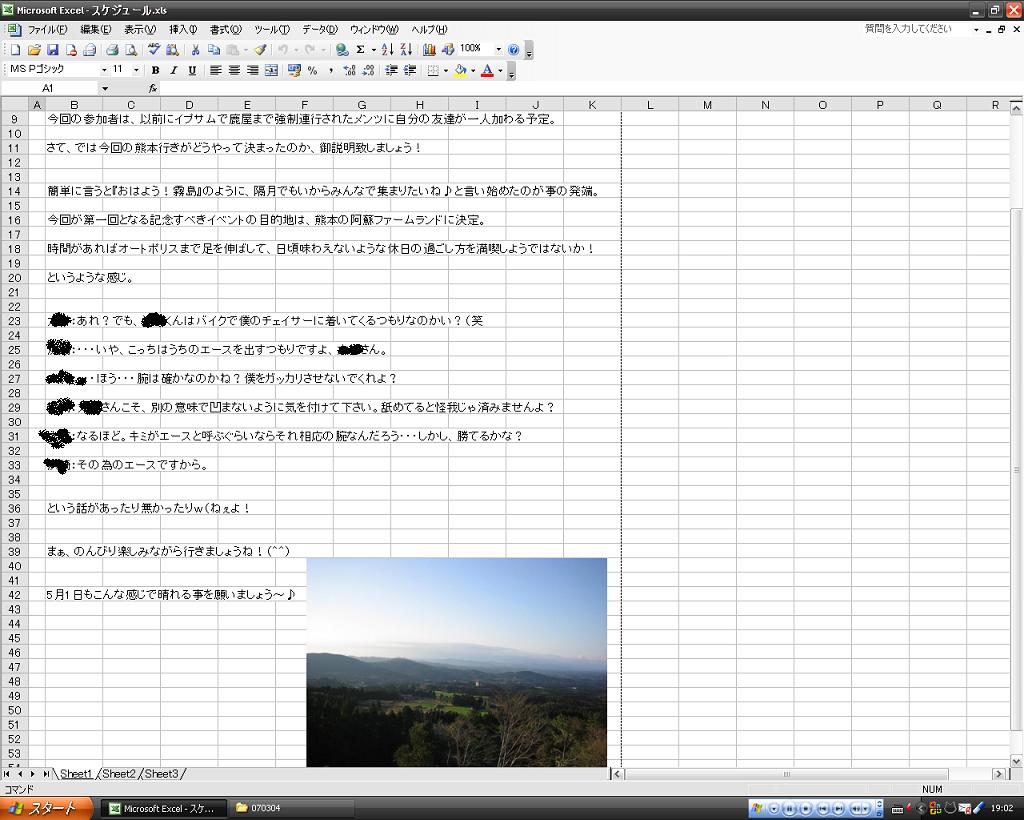Image resolution: width=1024 pixels, height=820 pixels.
Task: Open the 表示(V) menu
Action: (x=140, y=29)
